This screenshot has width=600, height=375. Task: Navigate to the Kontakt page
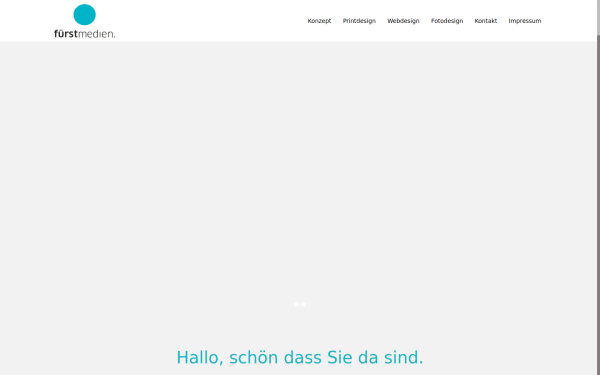(486, 21)
